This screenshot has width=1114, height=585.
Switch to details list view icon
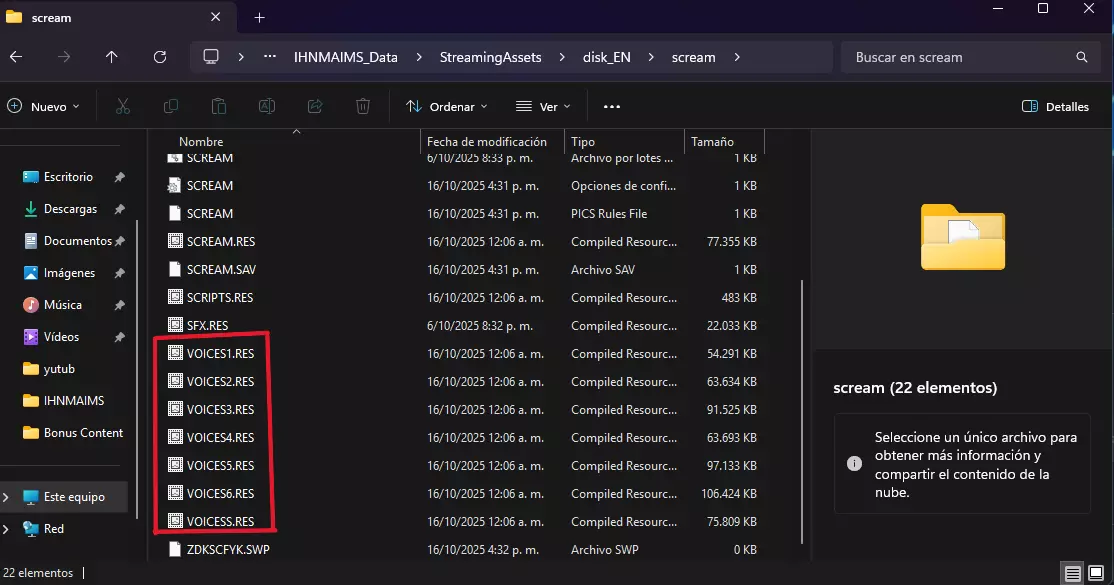click(1073, 573)
